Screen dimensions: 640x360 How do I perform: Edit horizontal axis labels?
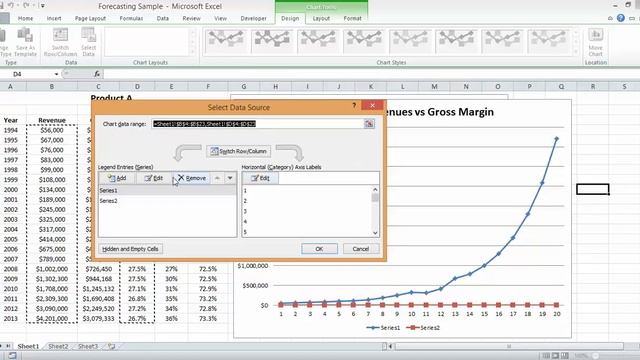point(260,178)
